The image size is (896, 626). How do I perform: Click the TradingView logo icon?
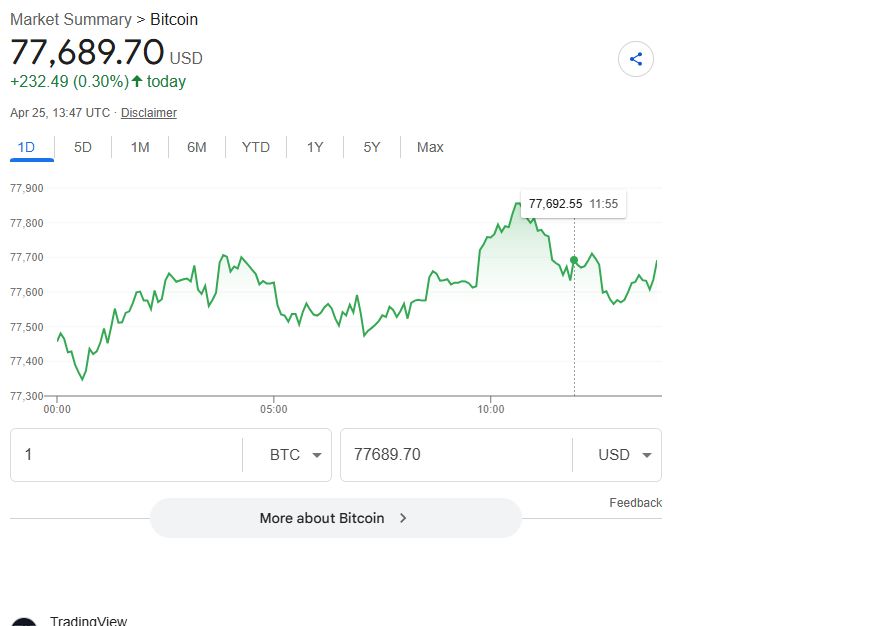pos(24,622)
